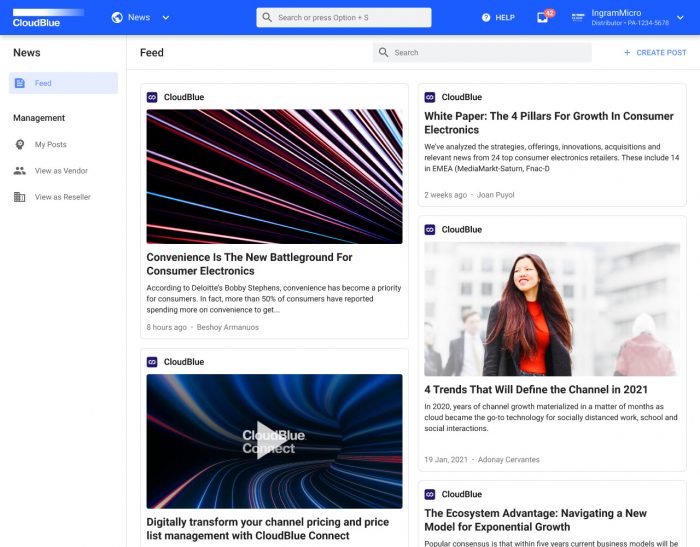Open notifications inbox with 42 badge

pyautogui.click(x=544, y=17)
